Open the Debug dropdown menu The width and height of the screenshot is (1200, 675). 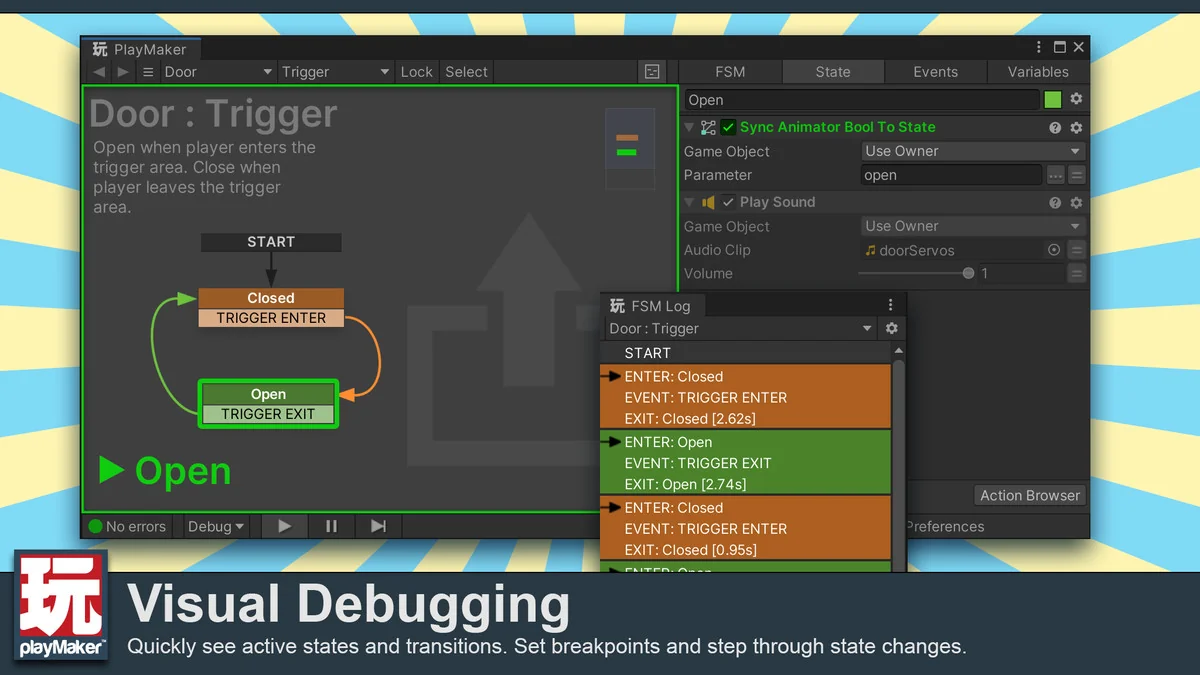click(x=215, y=526)
